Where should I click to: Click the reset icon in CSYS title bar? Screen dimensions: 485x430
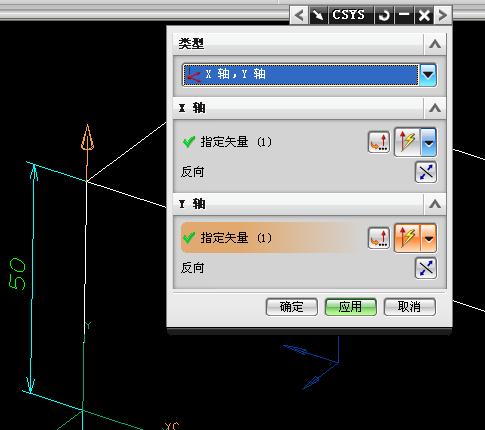(x=384, y=15)
